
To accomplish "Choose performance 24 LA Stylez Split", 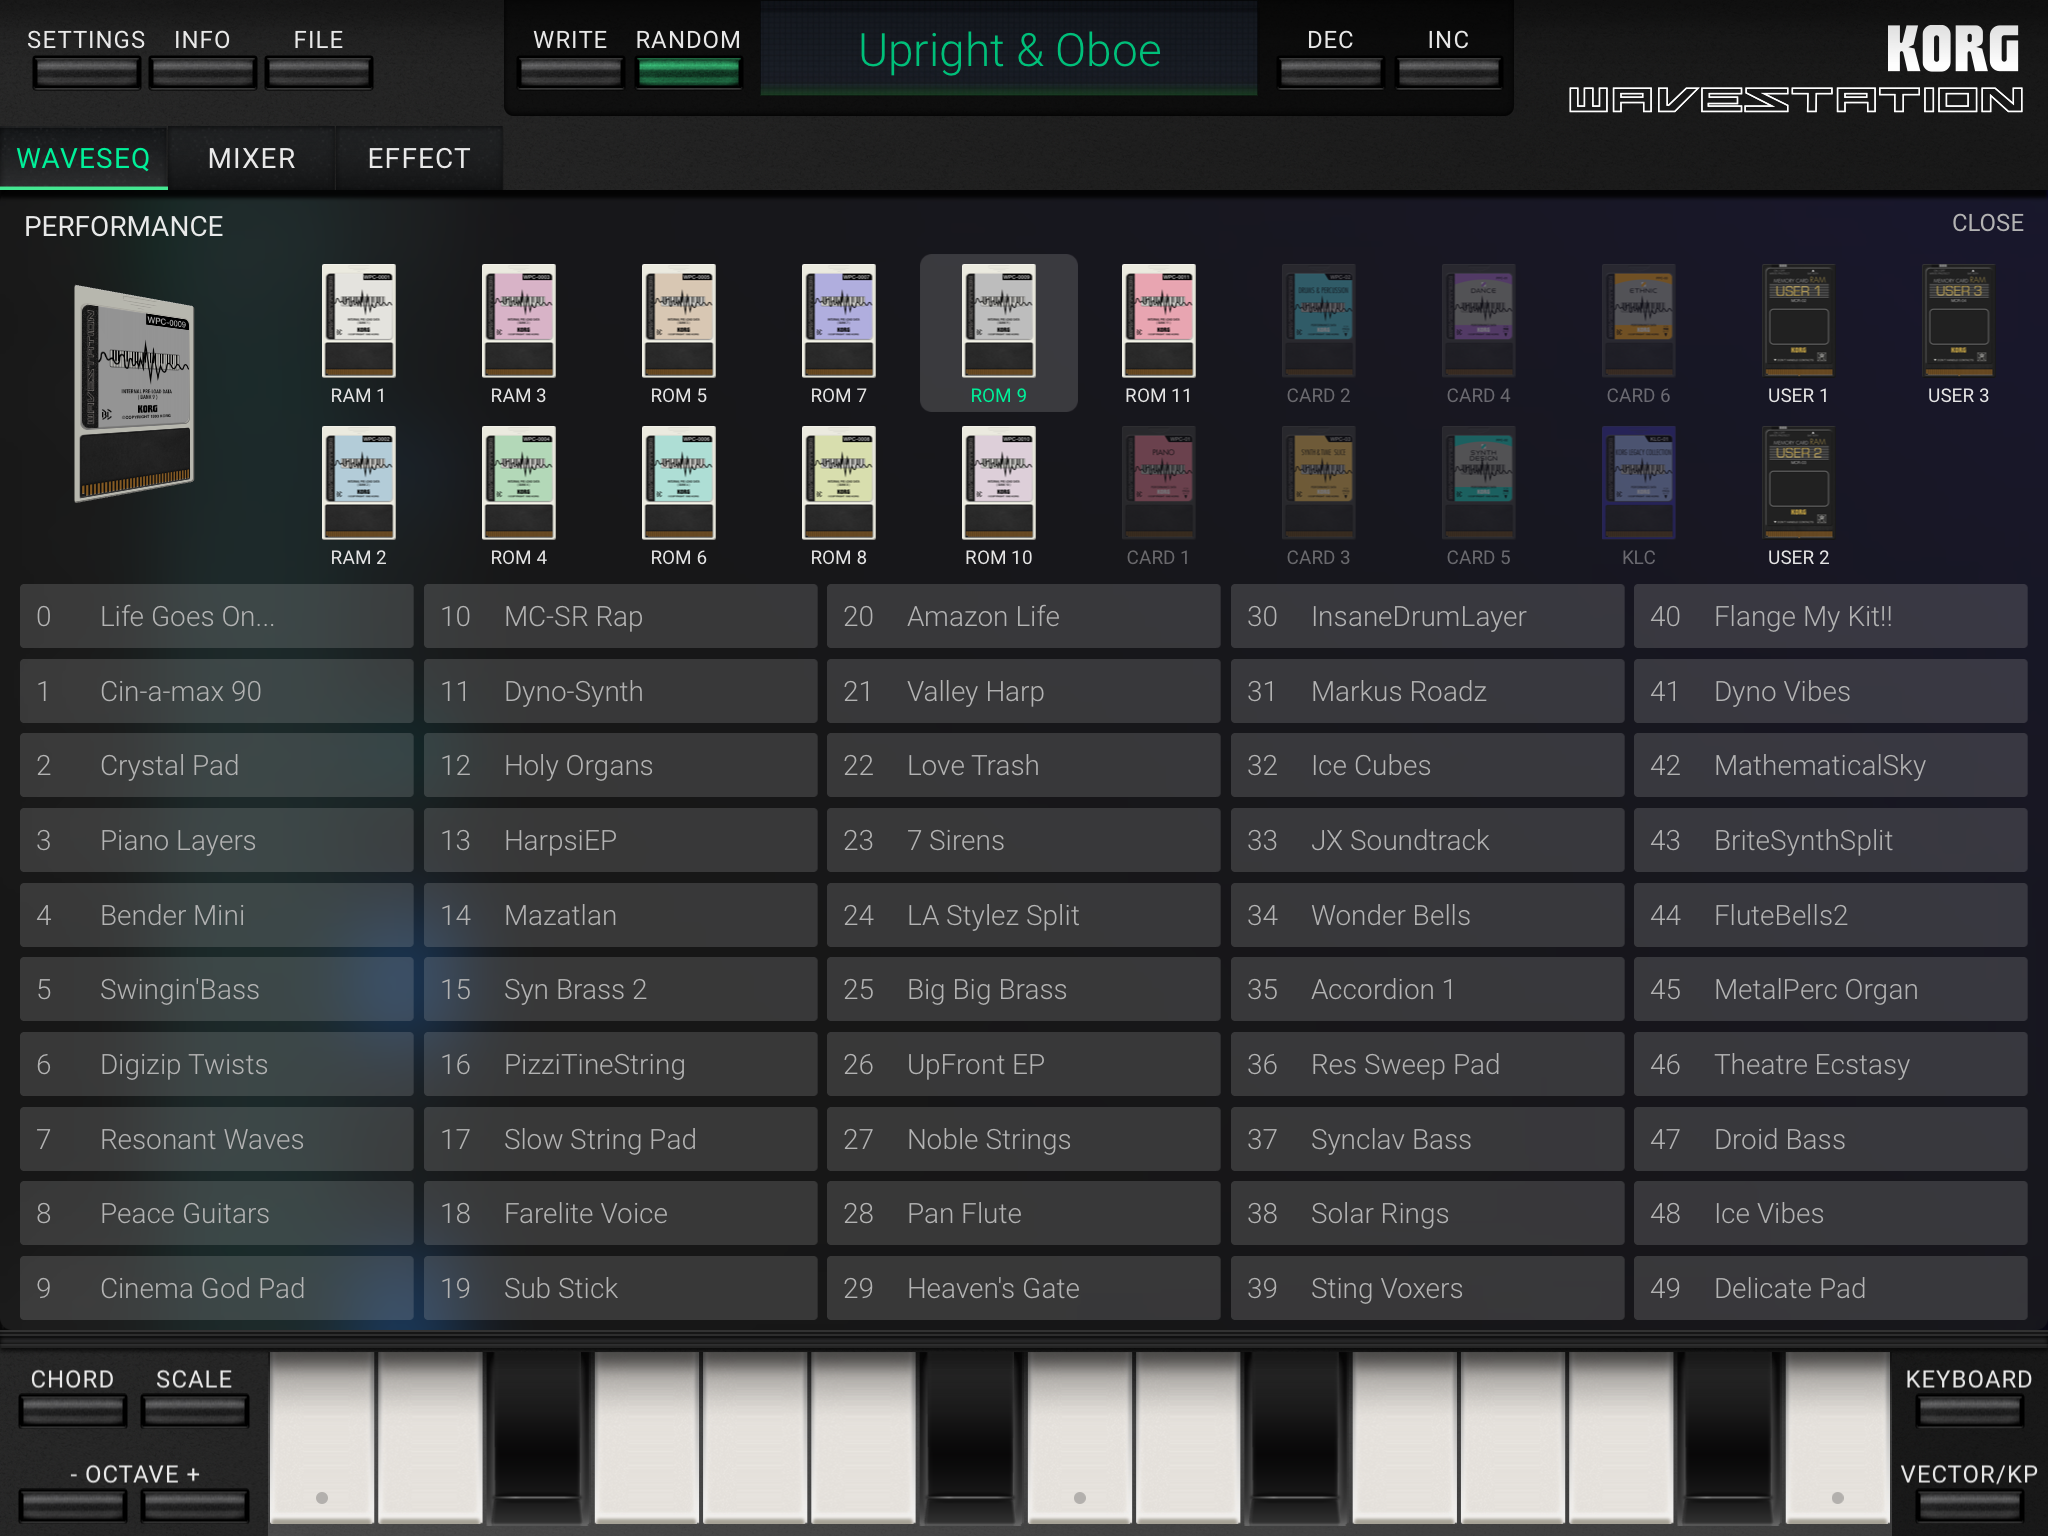I will [1023, 915].
